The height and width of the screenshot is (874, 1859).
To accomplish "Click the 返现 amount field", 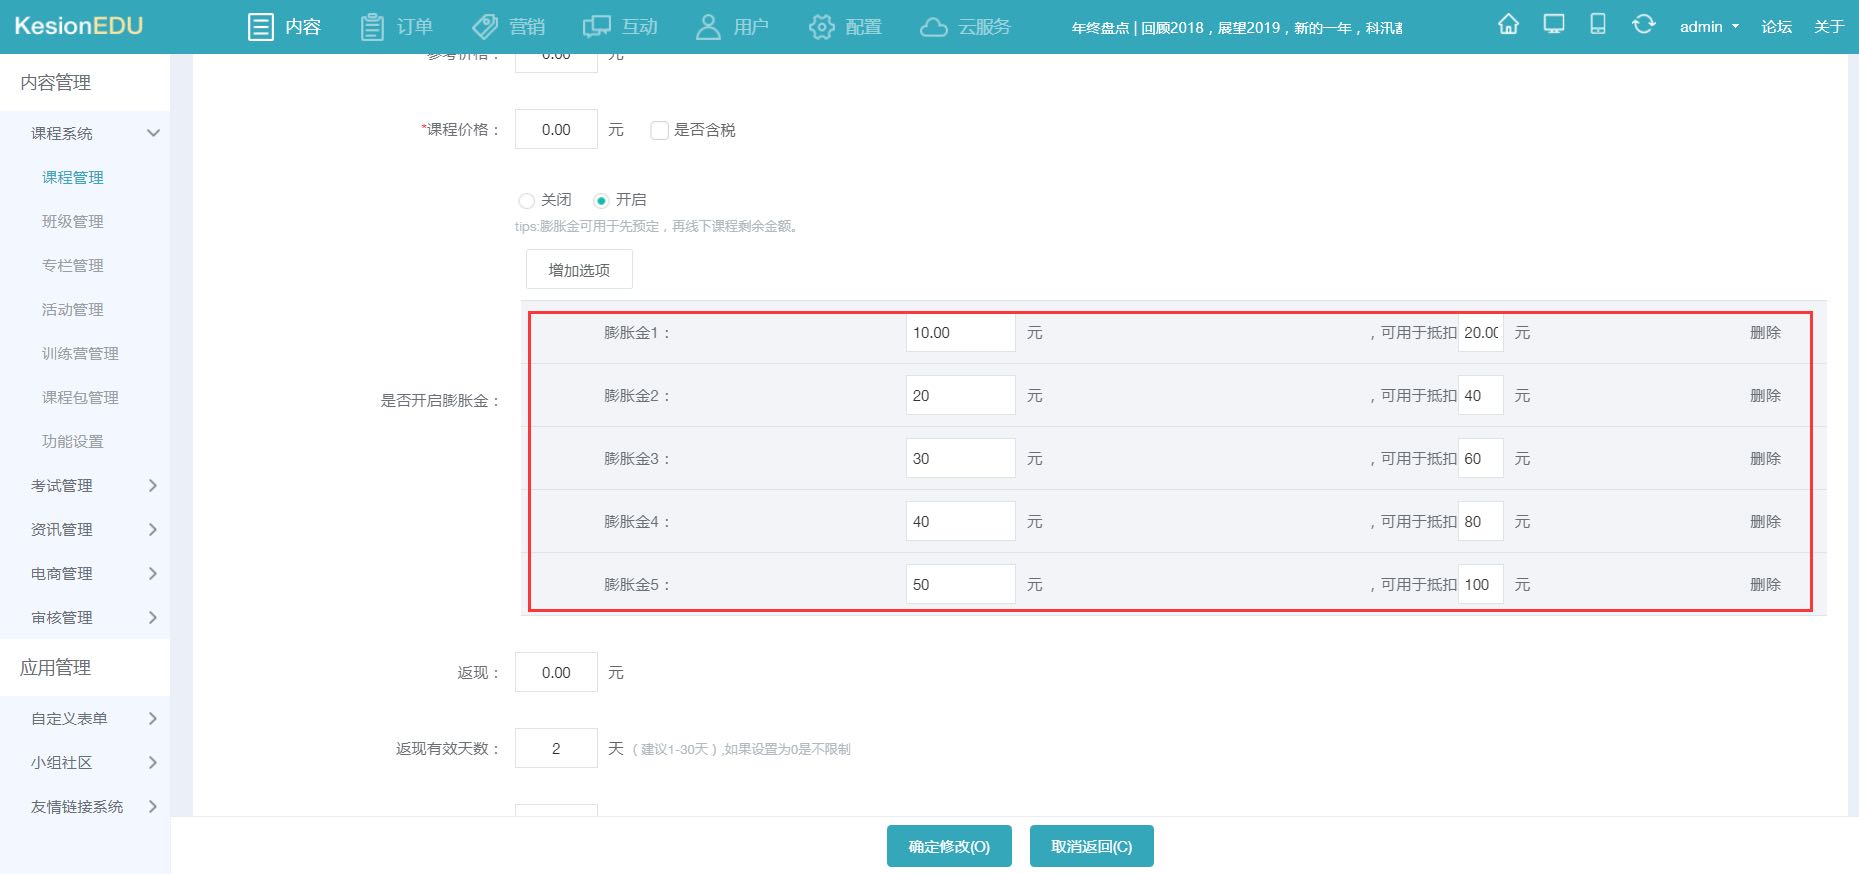I will click(556, 672).
